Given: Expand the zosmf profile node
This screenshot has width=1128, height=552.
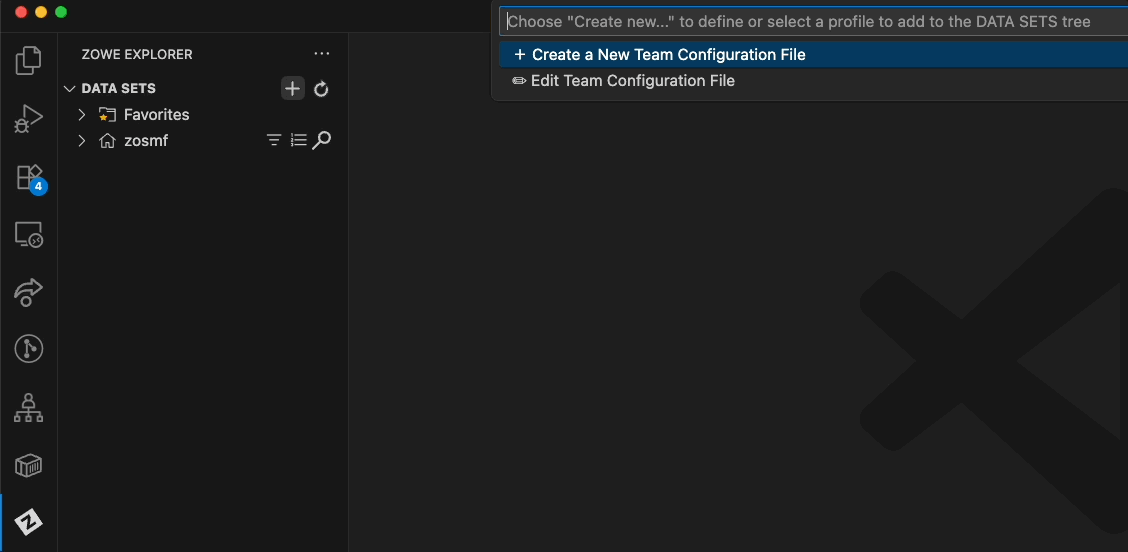Looking at the screenshot, I should coord(82,140).
